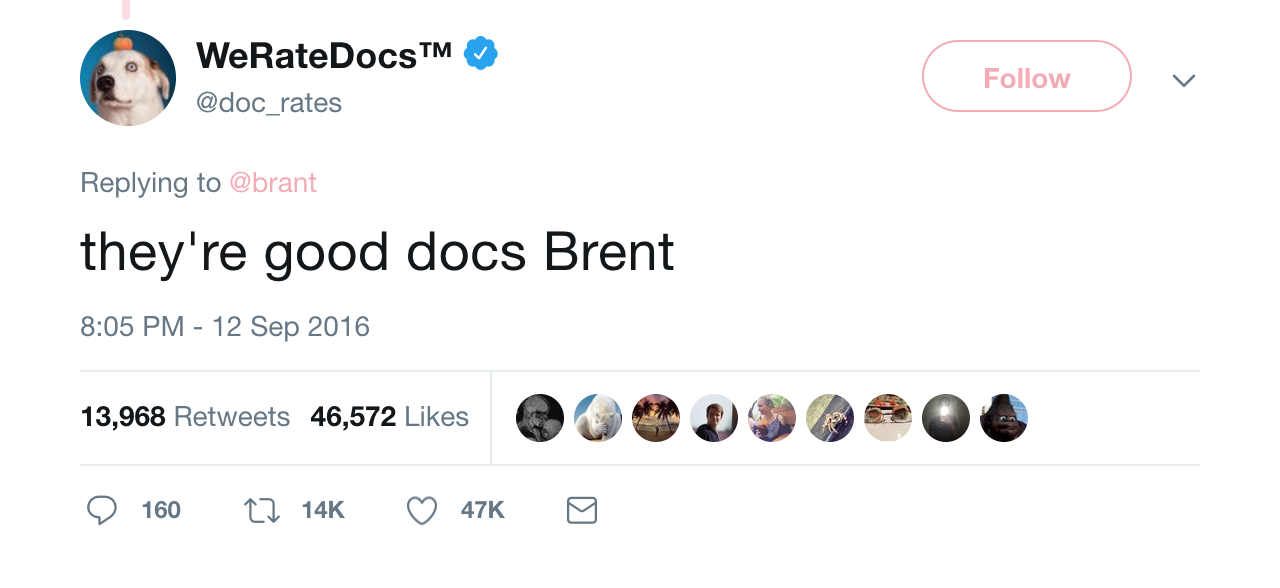Click the blue verified badge
This screenshot has width=1280, height=588.
tap(481, 54)
